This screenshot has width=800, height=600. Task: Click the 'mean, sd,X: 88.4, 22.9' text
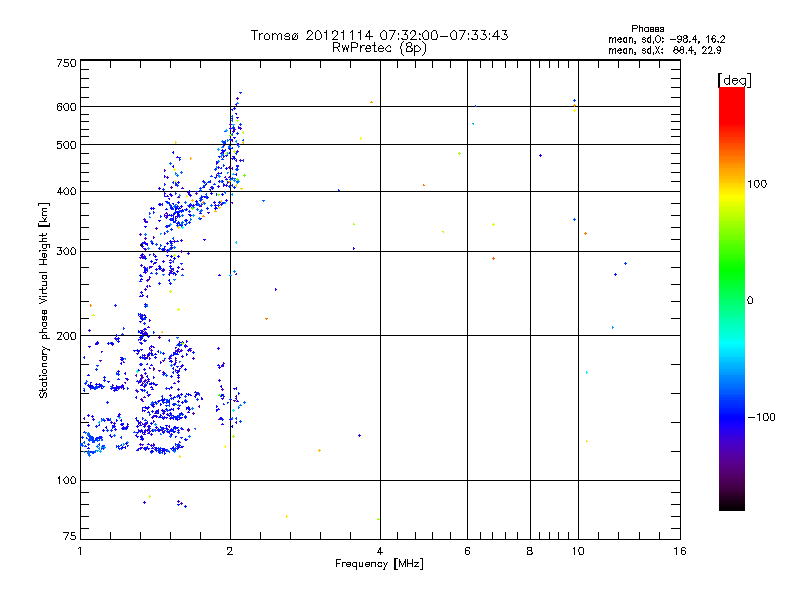664,50
